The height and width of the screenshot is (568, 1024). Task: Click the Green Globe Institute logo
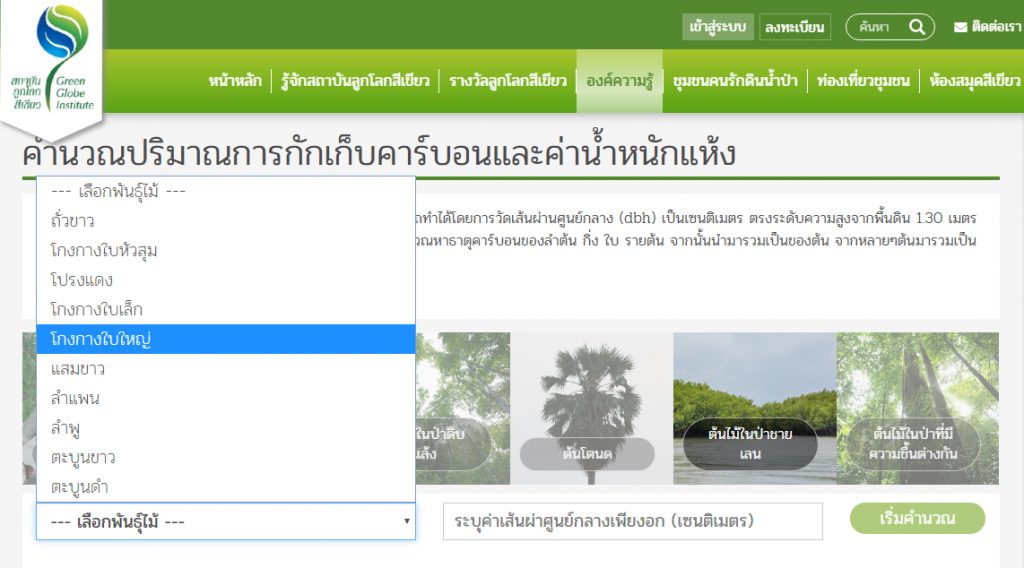(x=52, y=60)
